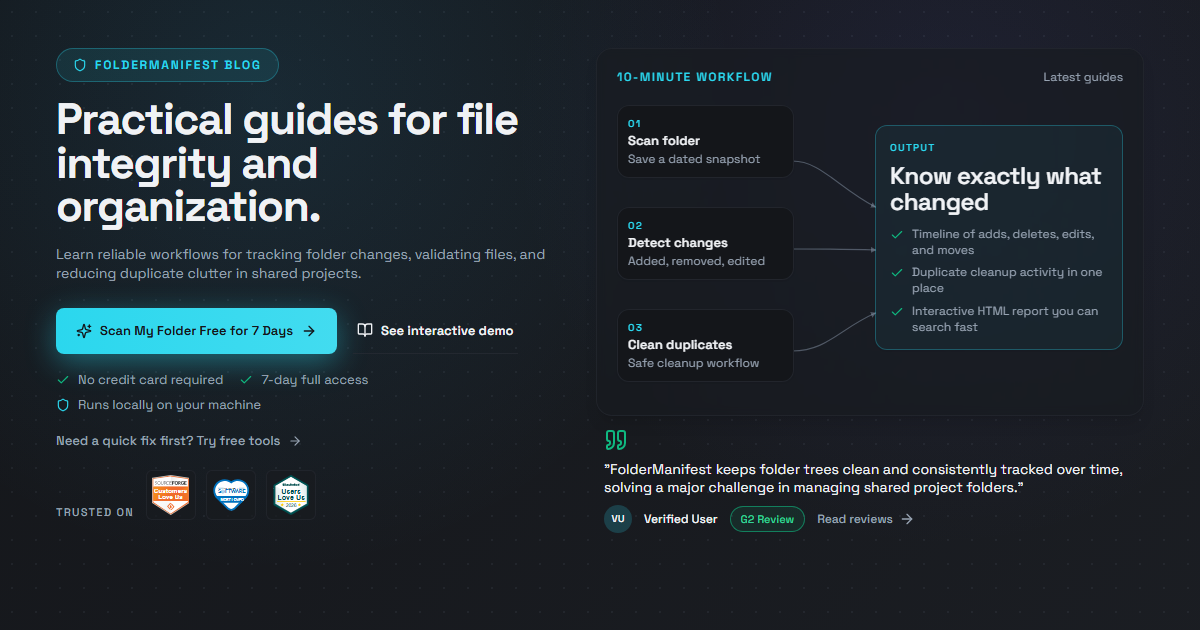Image resolution: width=1200 pixels, height=630 pixels.
Task: Click the checkmark next to No credit card required
Action: (x=63, y=380)
